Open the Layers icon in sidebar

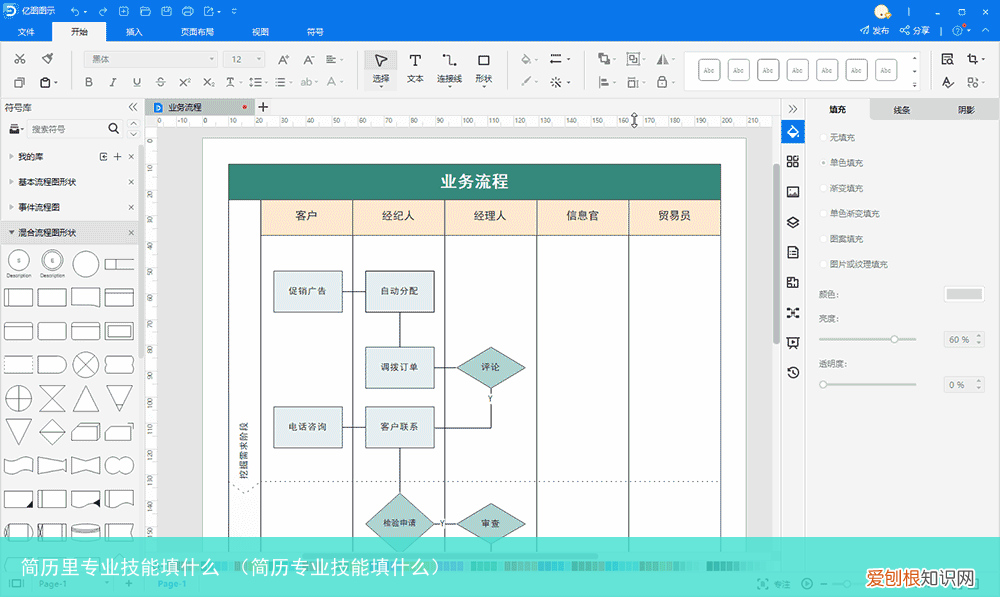tap(793, 222)
